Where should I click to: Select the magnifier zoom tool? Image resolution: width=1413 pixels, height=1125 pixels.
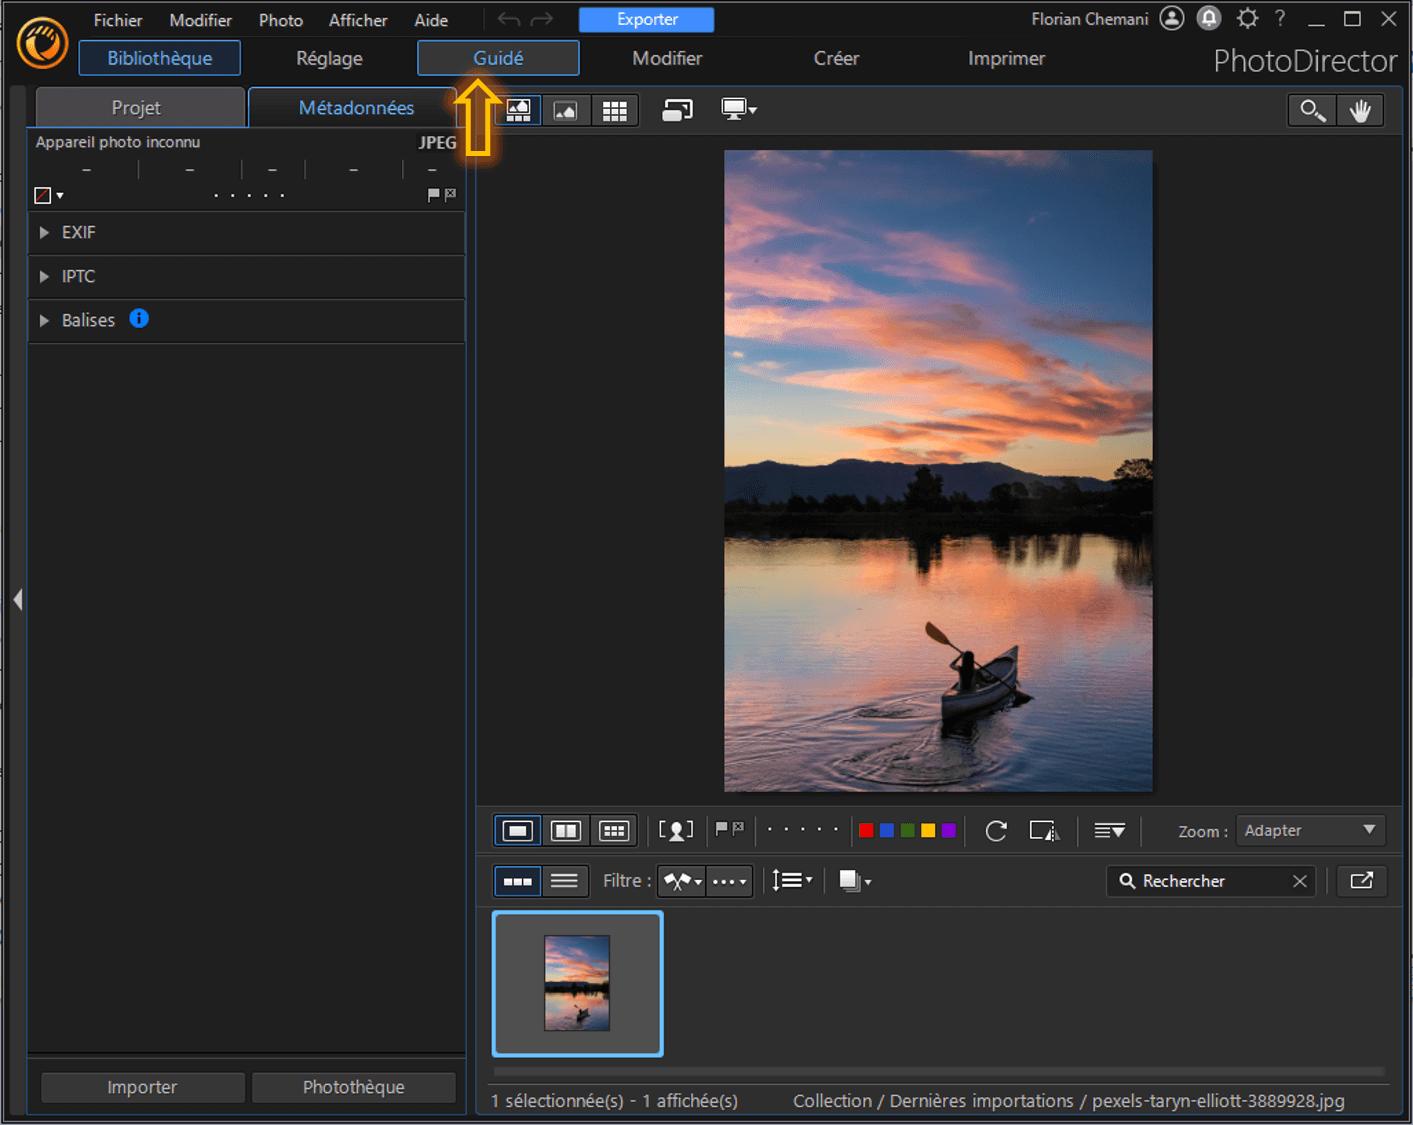click(1312, 111)
